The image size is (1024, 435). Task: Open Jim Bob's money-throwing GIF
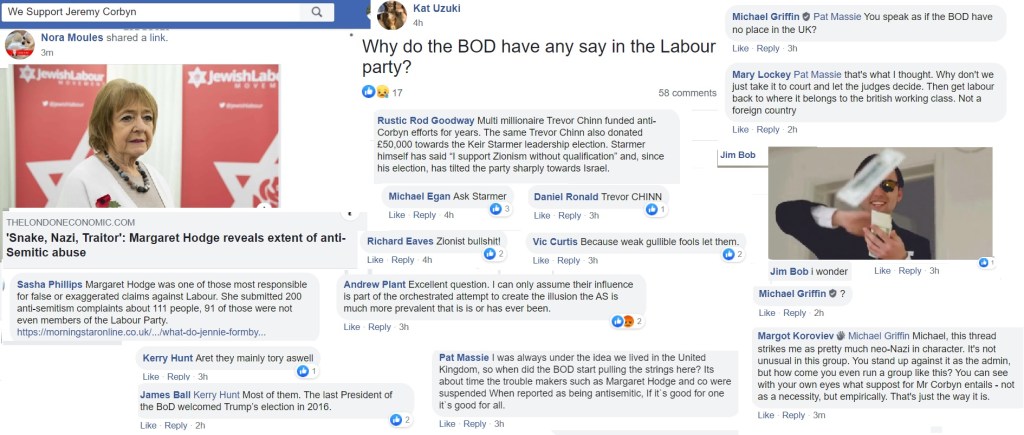pyautogui.click(x=880, y=203)
